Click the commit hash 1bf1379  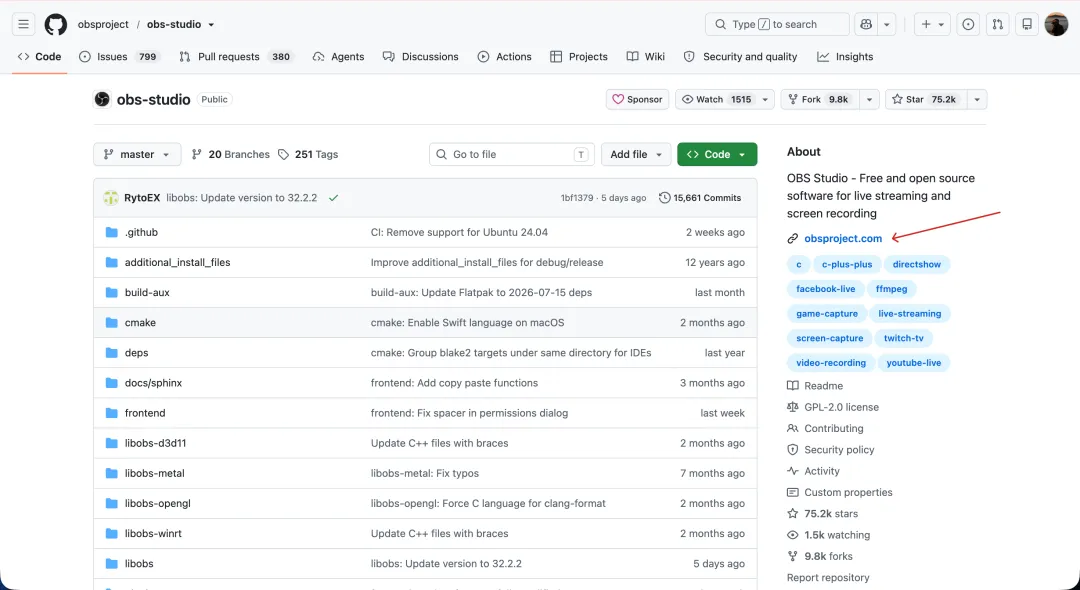(577, 198)
